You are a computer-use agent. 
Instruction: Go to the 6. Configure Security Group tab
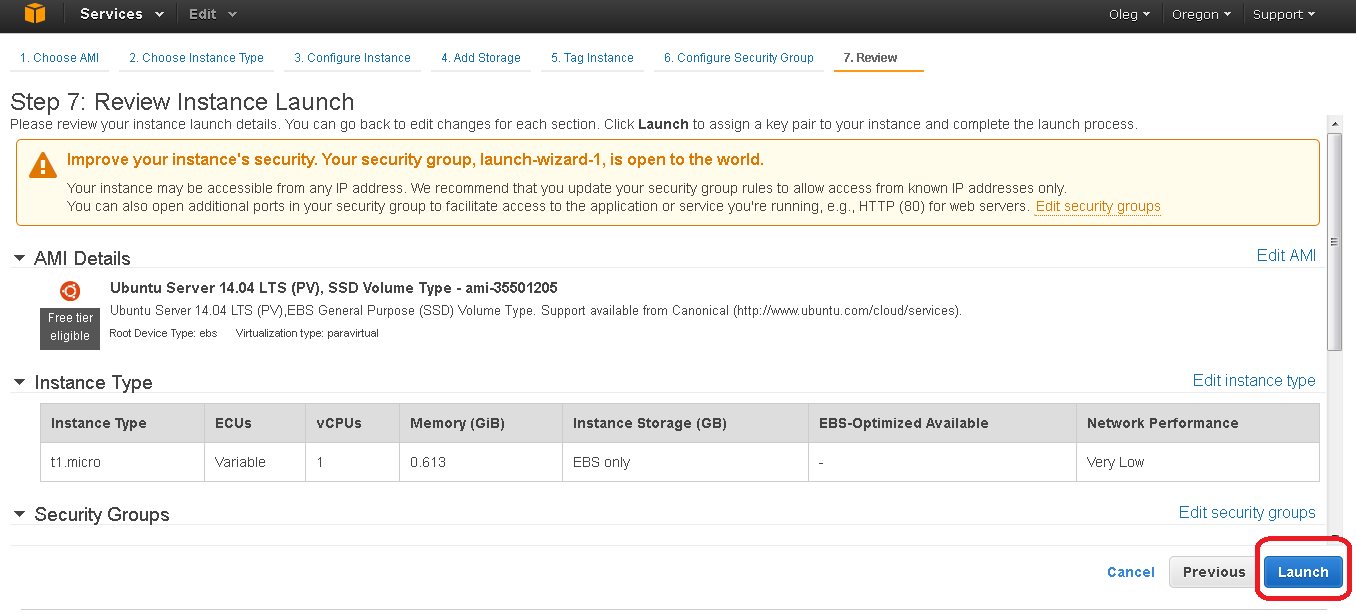(739, 58)
